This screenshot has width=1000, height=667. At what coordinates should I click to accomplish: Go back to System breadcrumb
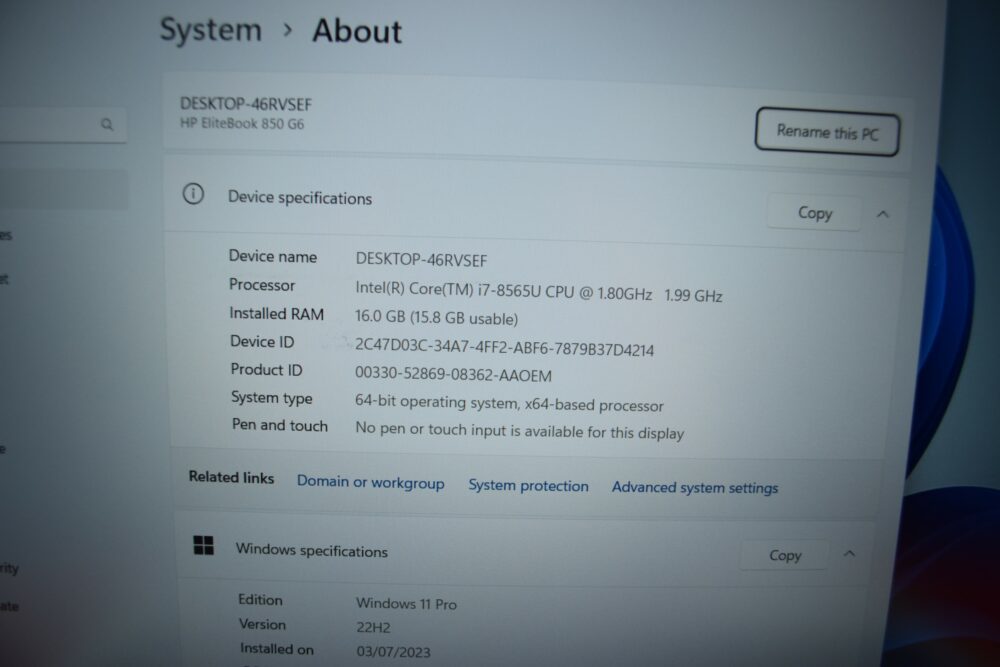210,29
